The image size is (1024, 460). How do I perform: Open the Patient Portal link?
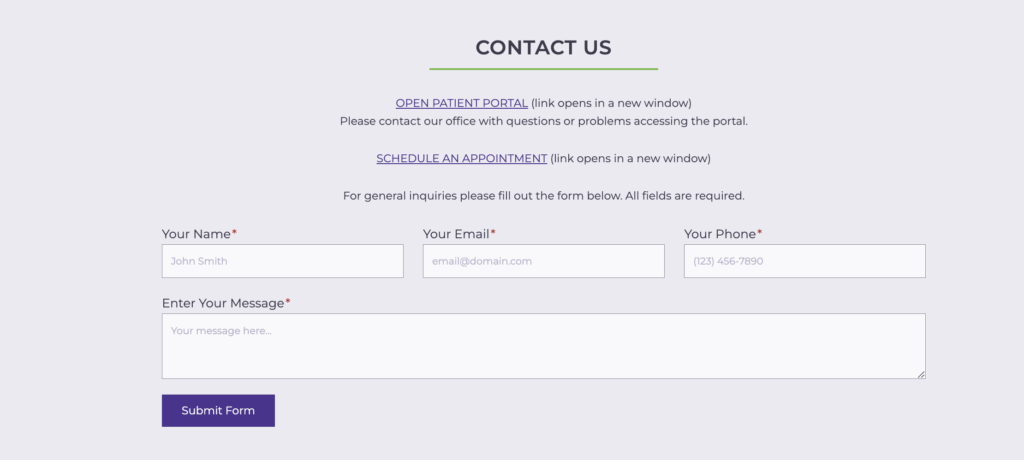(x=461, y=103)
